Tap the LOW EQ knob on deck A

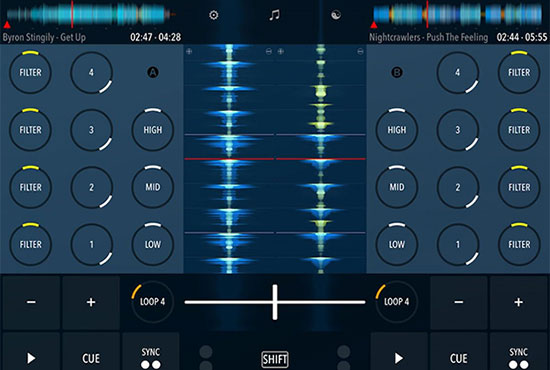coord(153,244)
